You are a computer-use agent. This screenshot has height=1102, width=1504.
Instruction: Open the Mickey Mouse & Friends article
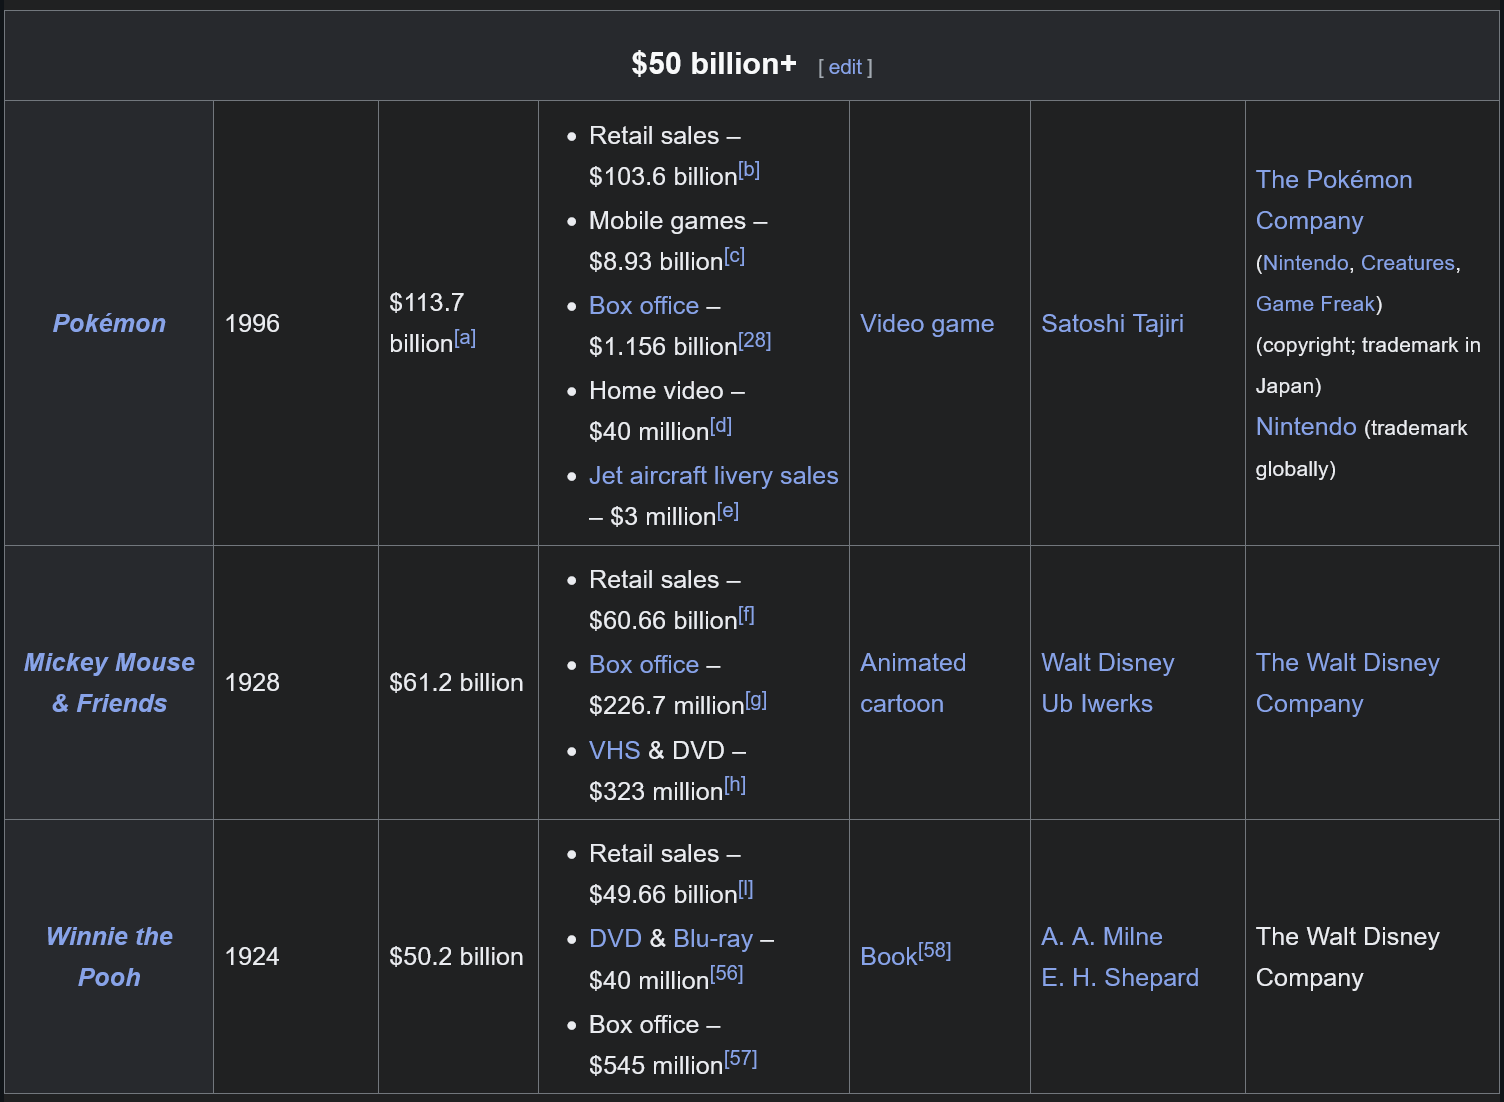(109, 683)
